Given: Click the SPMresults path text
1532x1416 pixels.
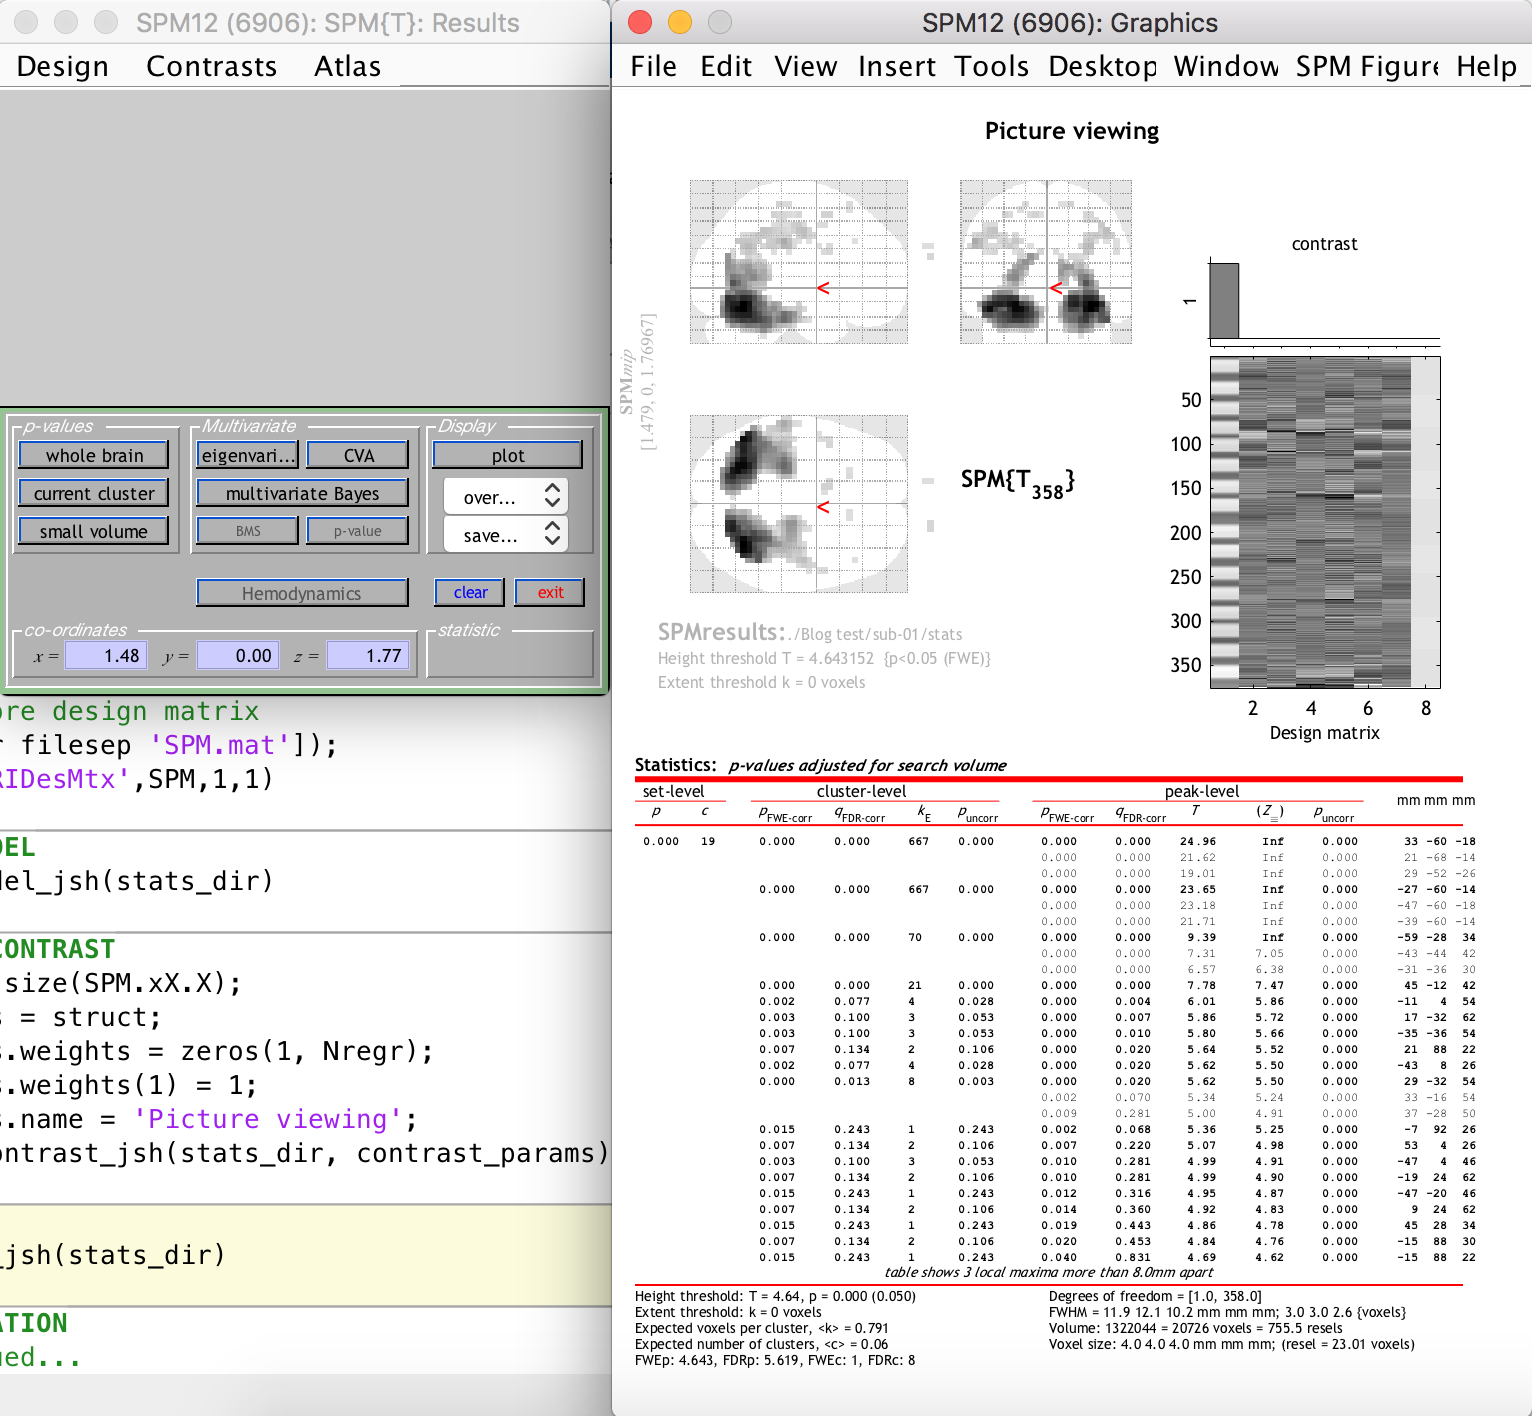Looking at the screenshot, I should click(x=810, y=632).
